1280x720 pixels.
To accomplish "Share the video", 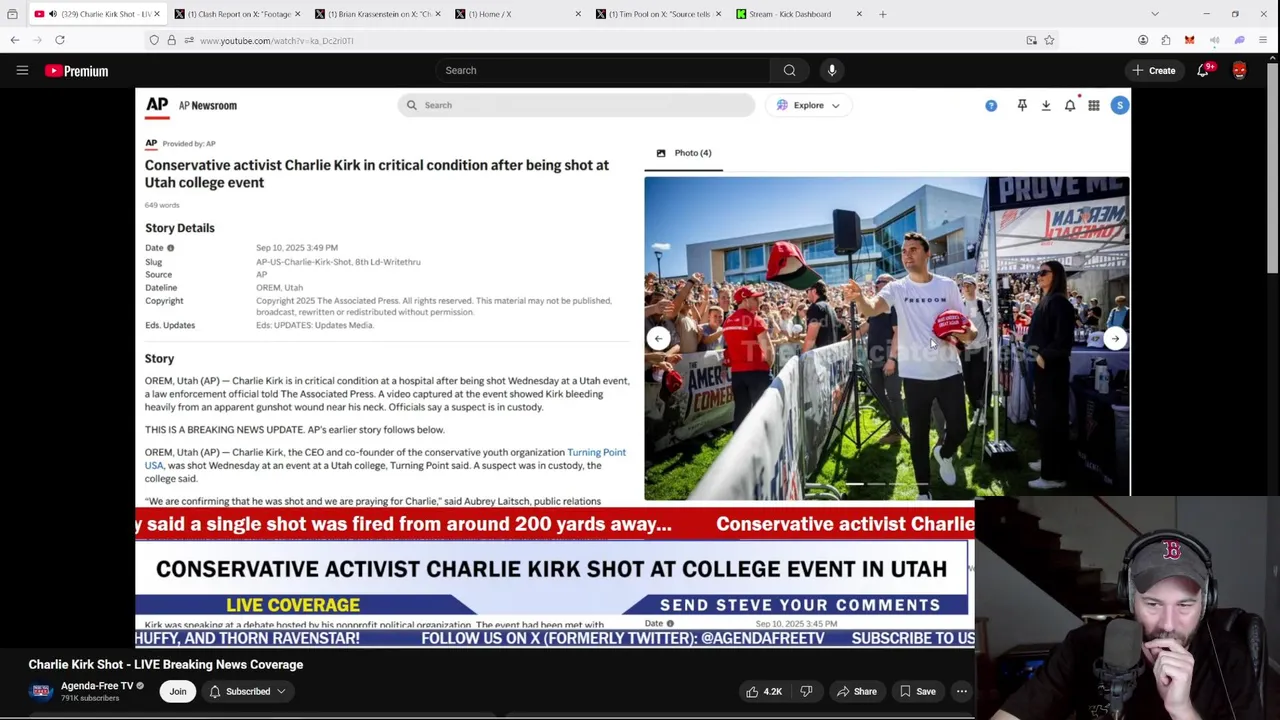I will pos(857,691).
